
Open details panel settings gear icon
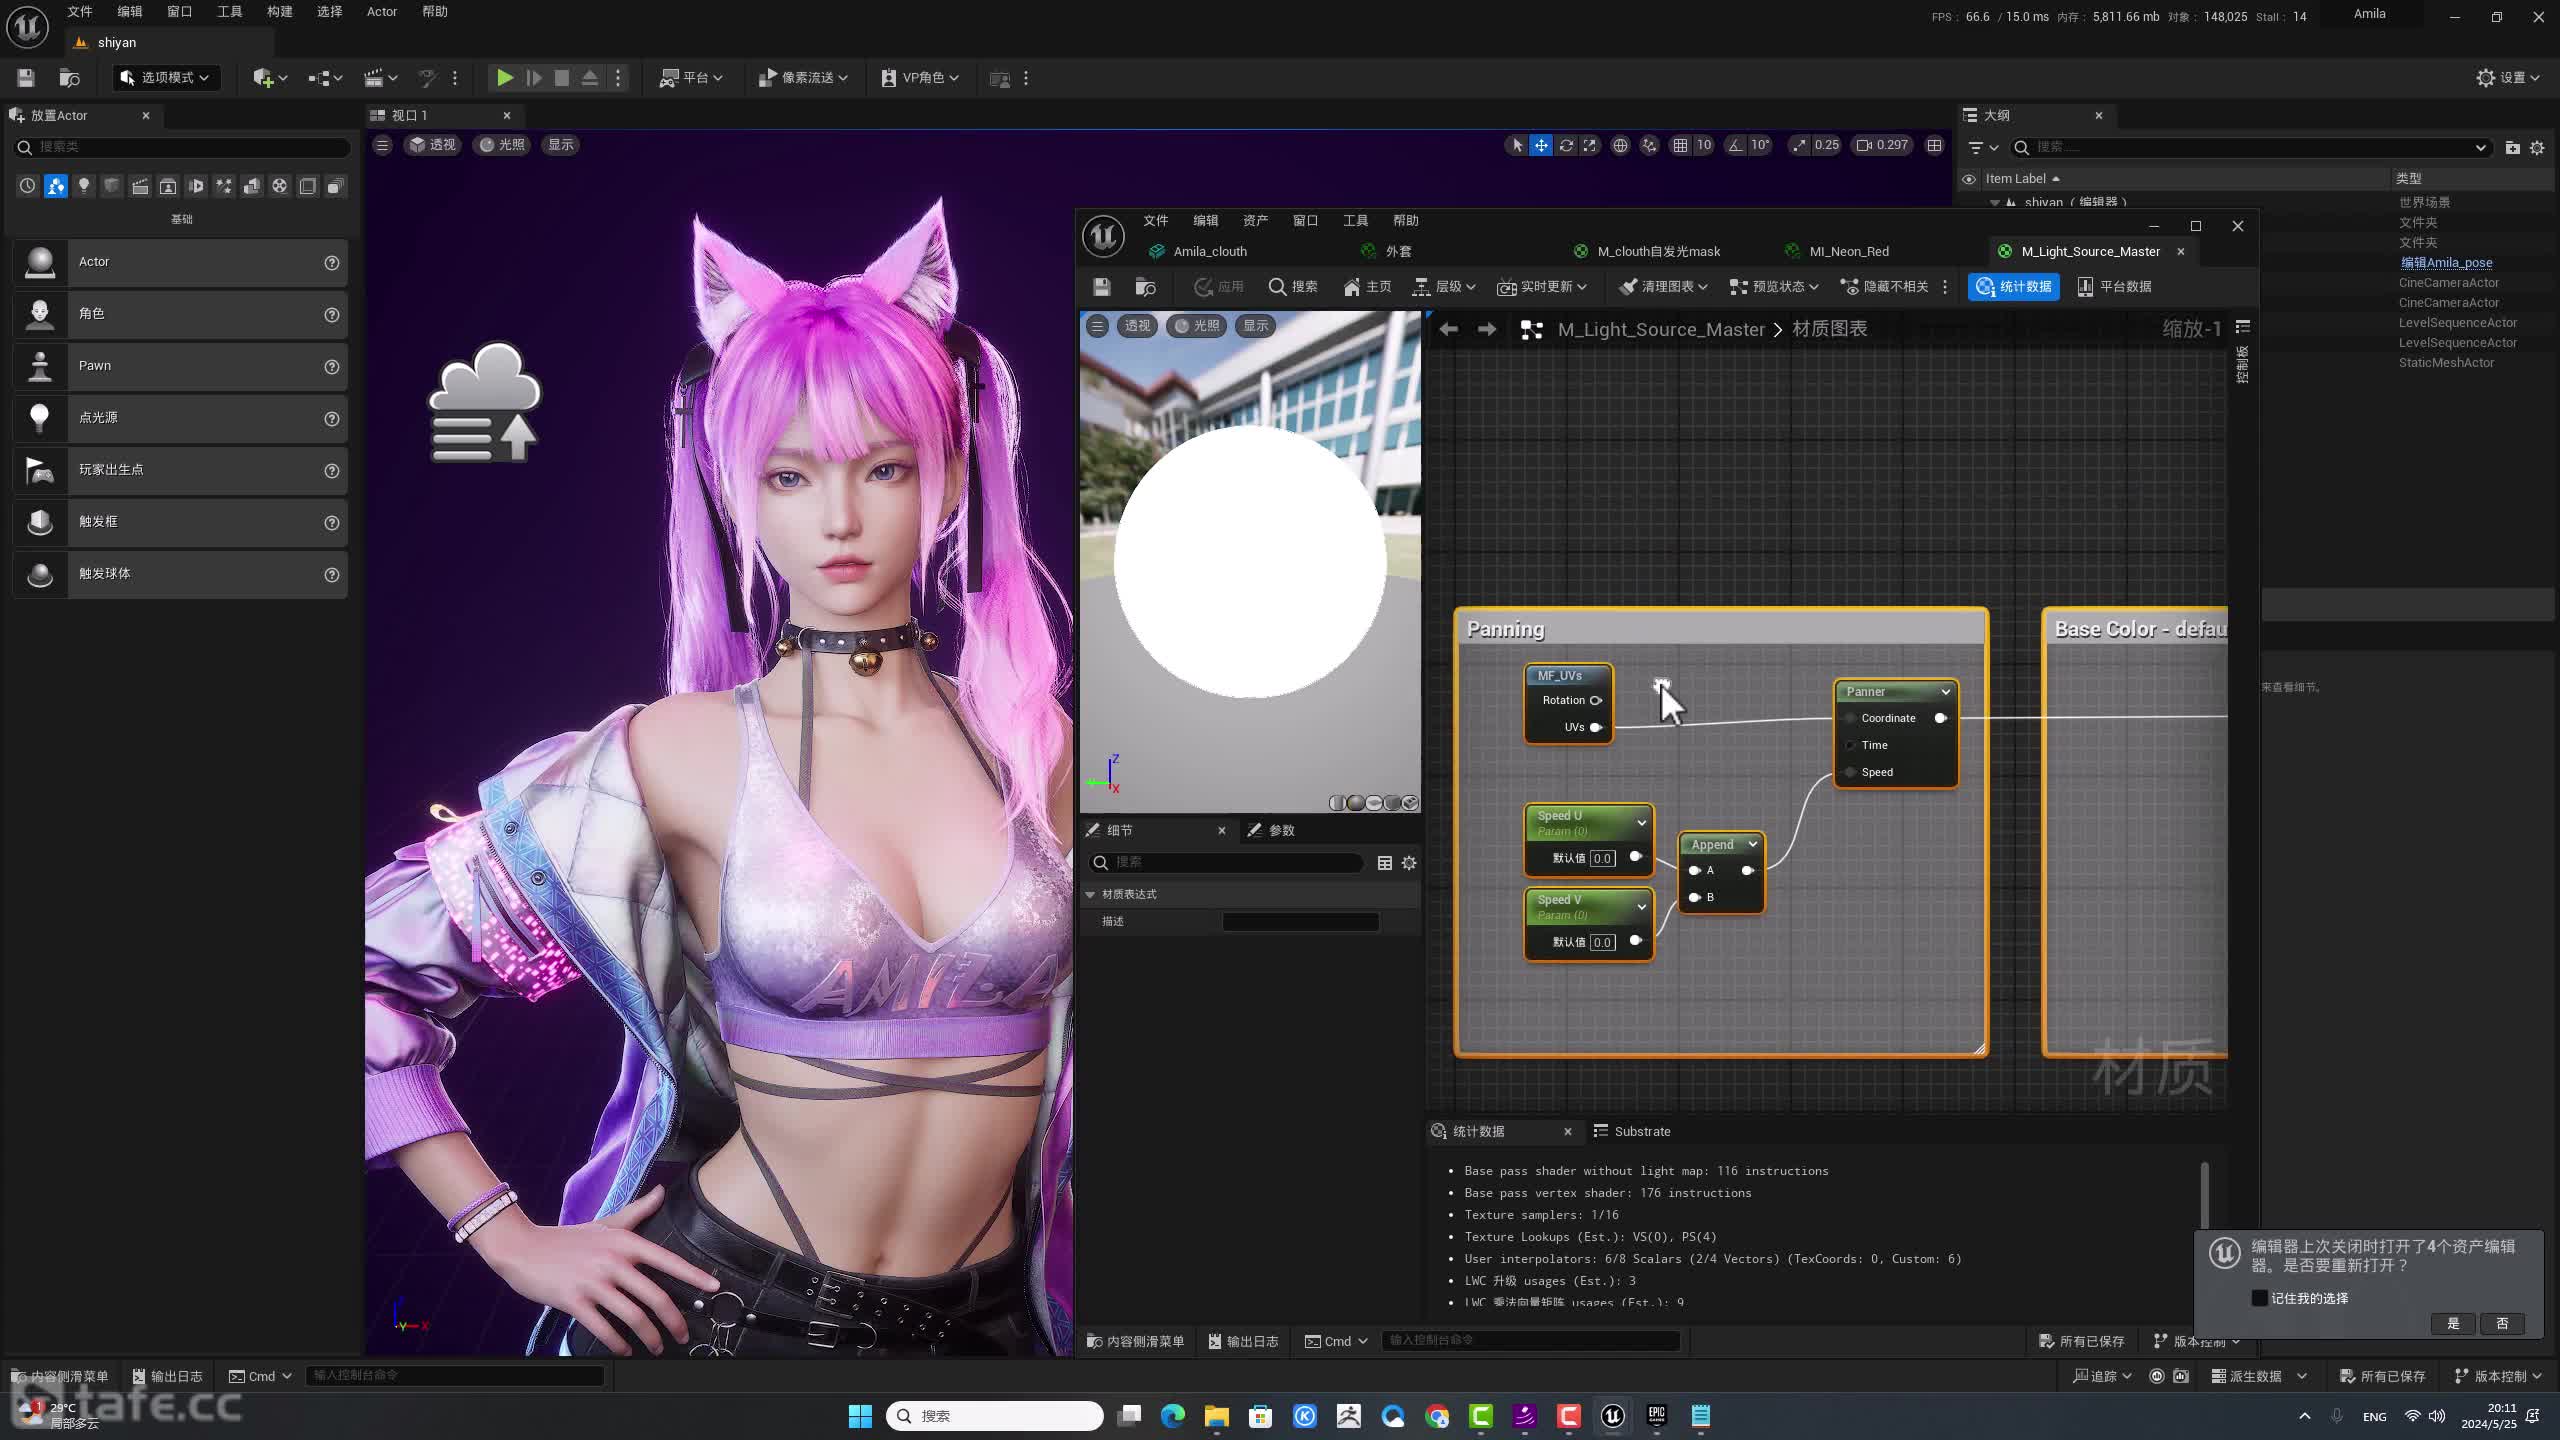(1409, 863)
